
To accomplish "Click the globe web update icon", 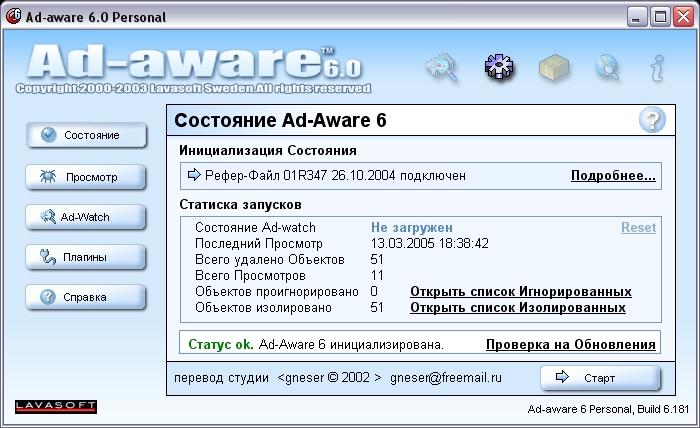I will [x=608, y=67].
